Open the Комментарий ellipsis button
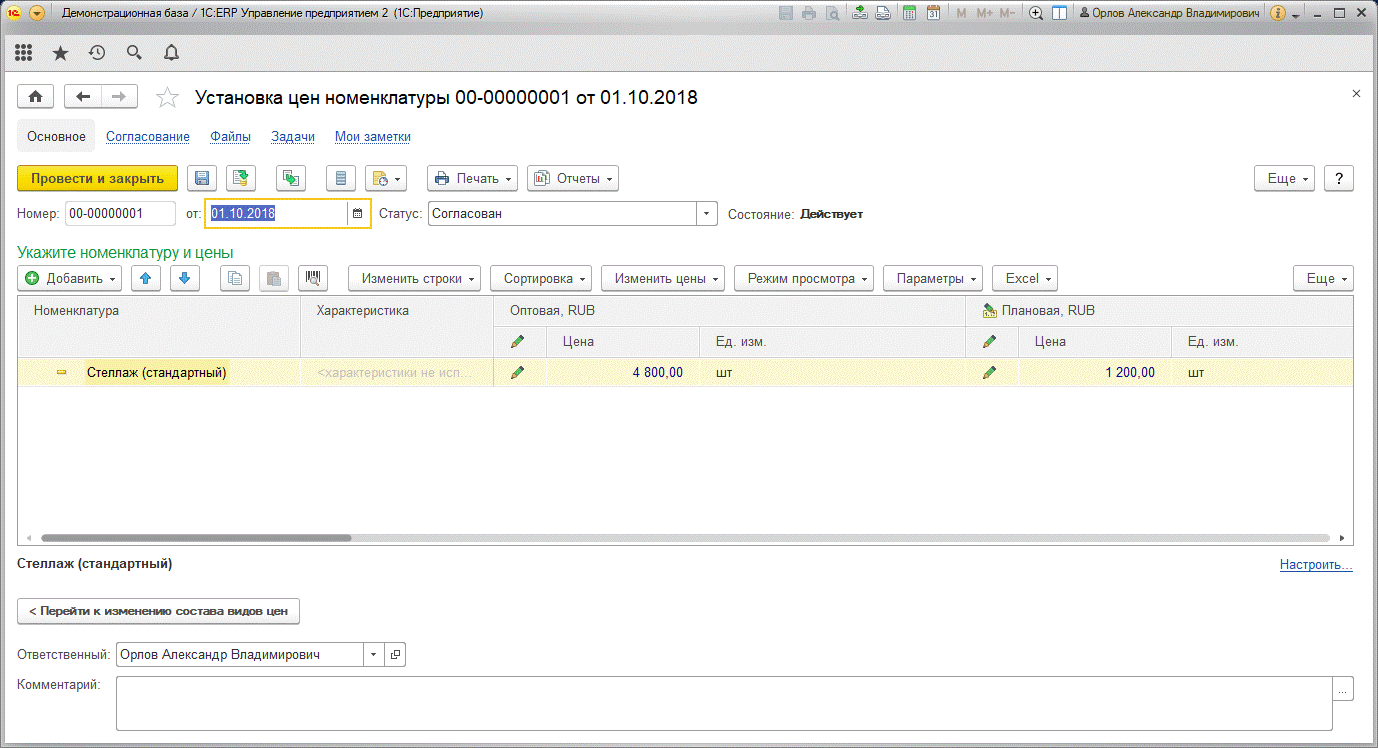The width and height of the screenshot is (1378, 748). tap(1344, 689)
